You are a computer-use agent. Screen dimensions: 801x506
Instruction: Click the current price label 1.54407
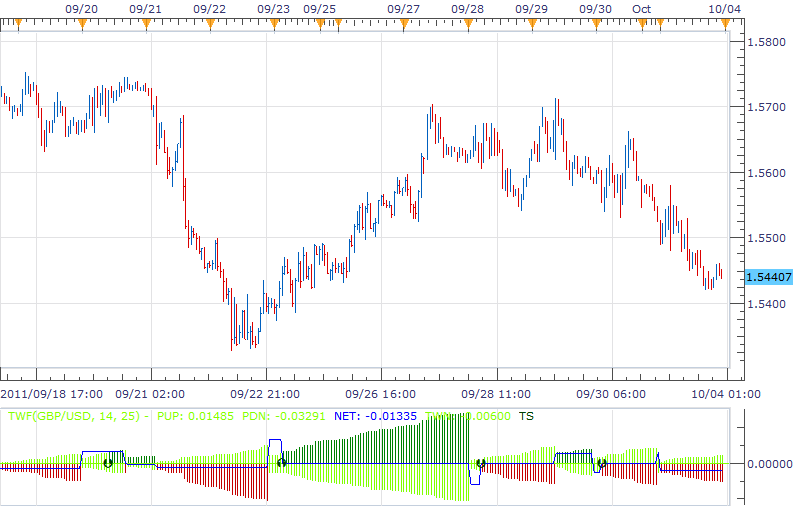pos(769,277)
